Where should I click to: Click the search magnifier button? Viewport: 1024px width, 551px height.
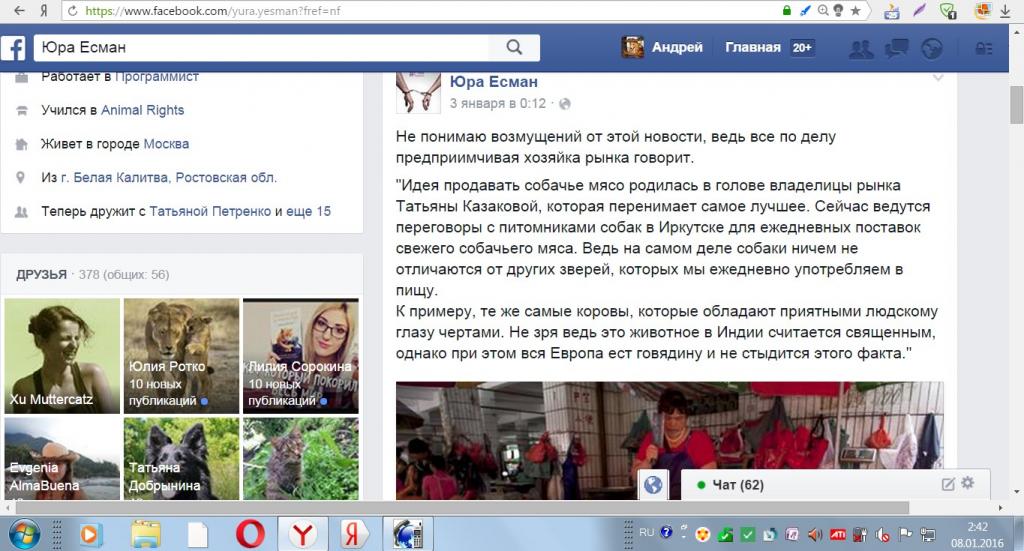(514, 47)
